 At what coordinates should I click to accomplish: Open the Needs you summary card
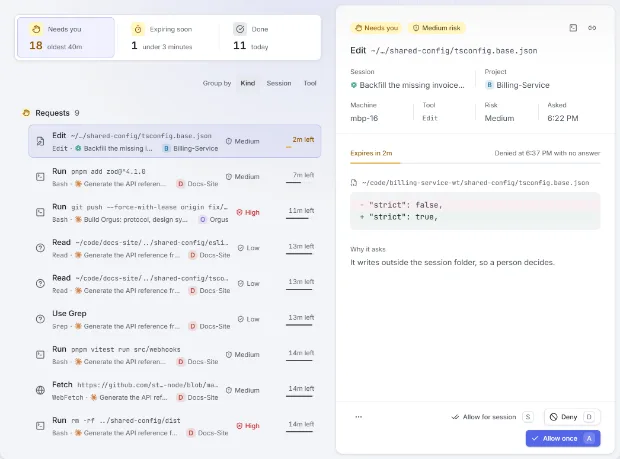(x=66, y=38)
